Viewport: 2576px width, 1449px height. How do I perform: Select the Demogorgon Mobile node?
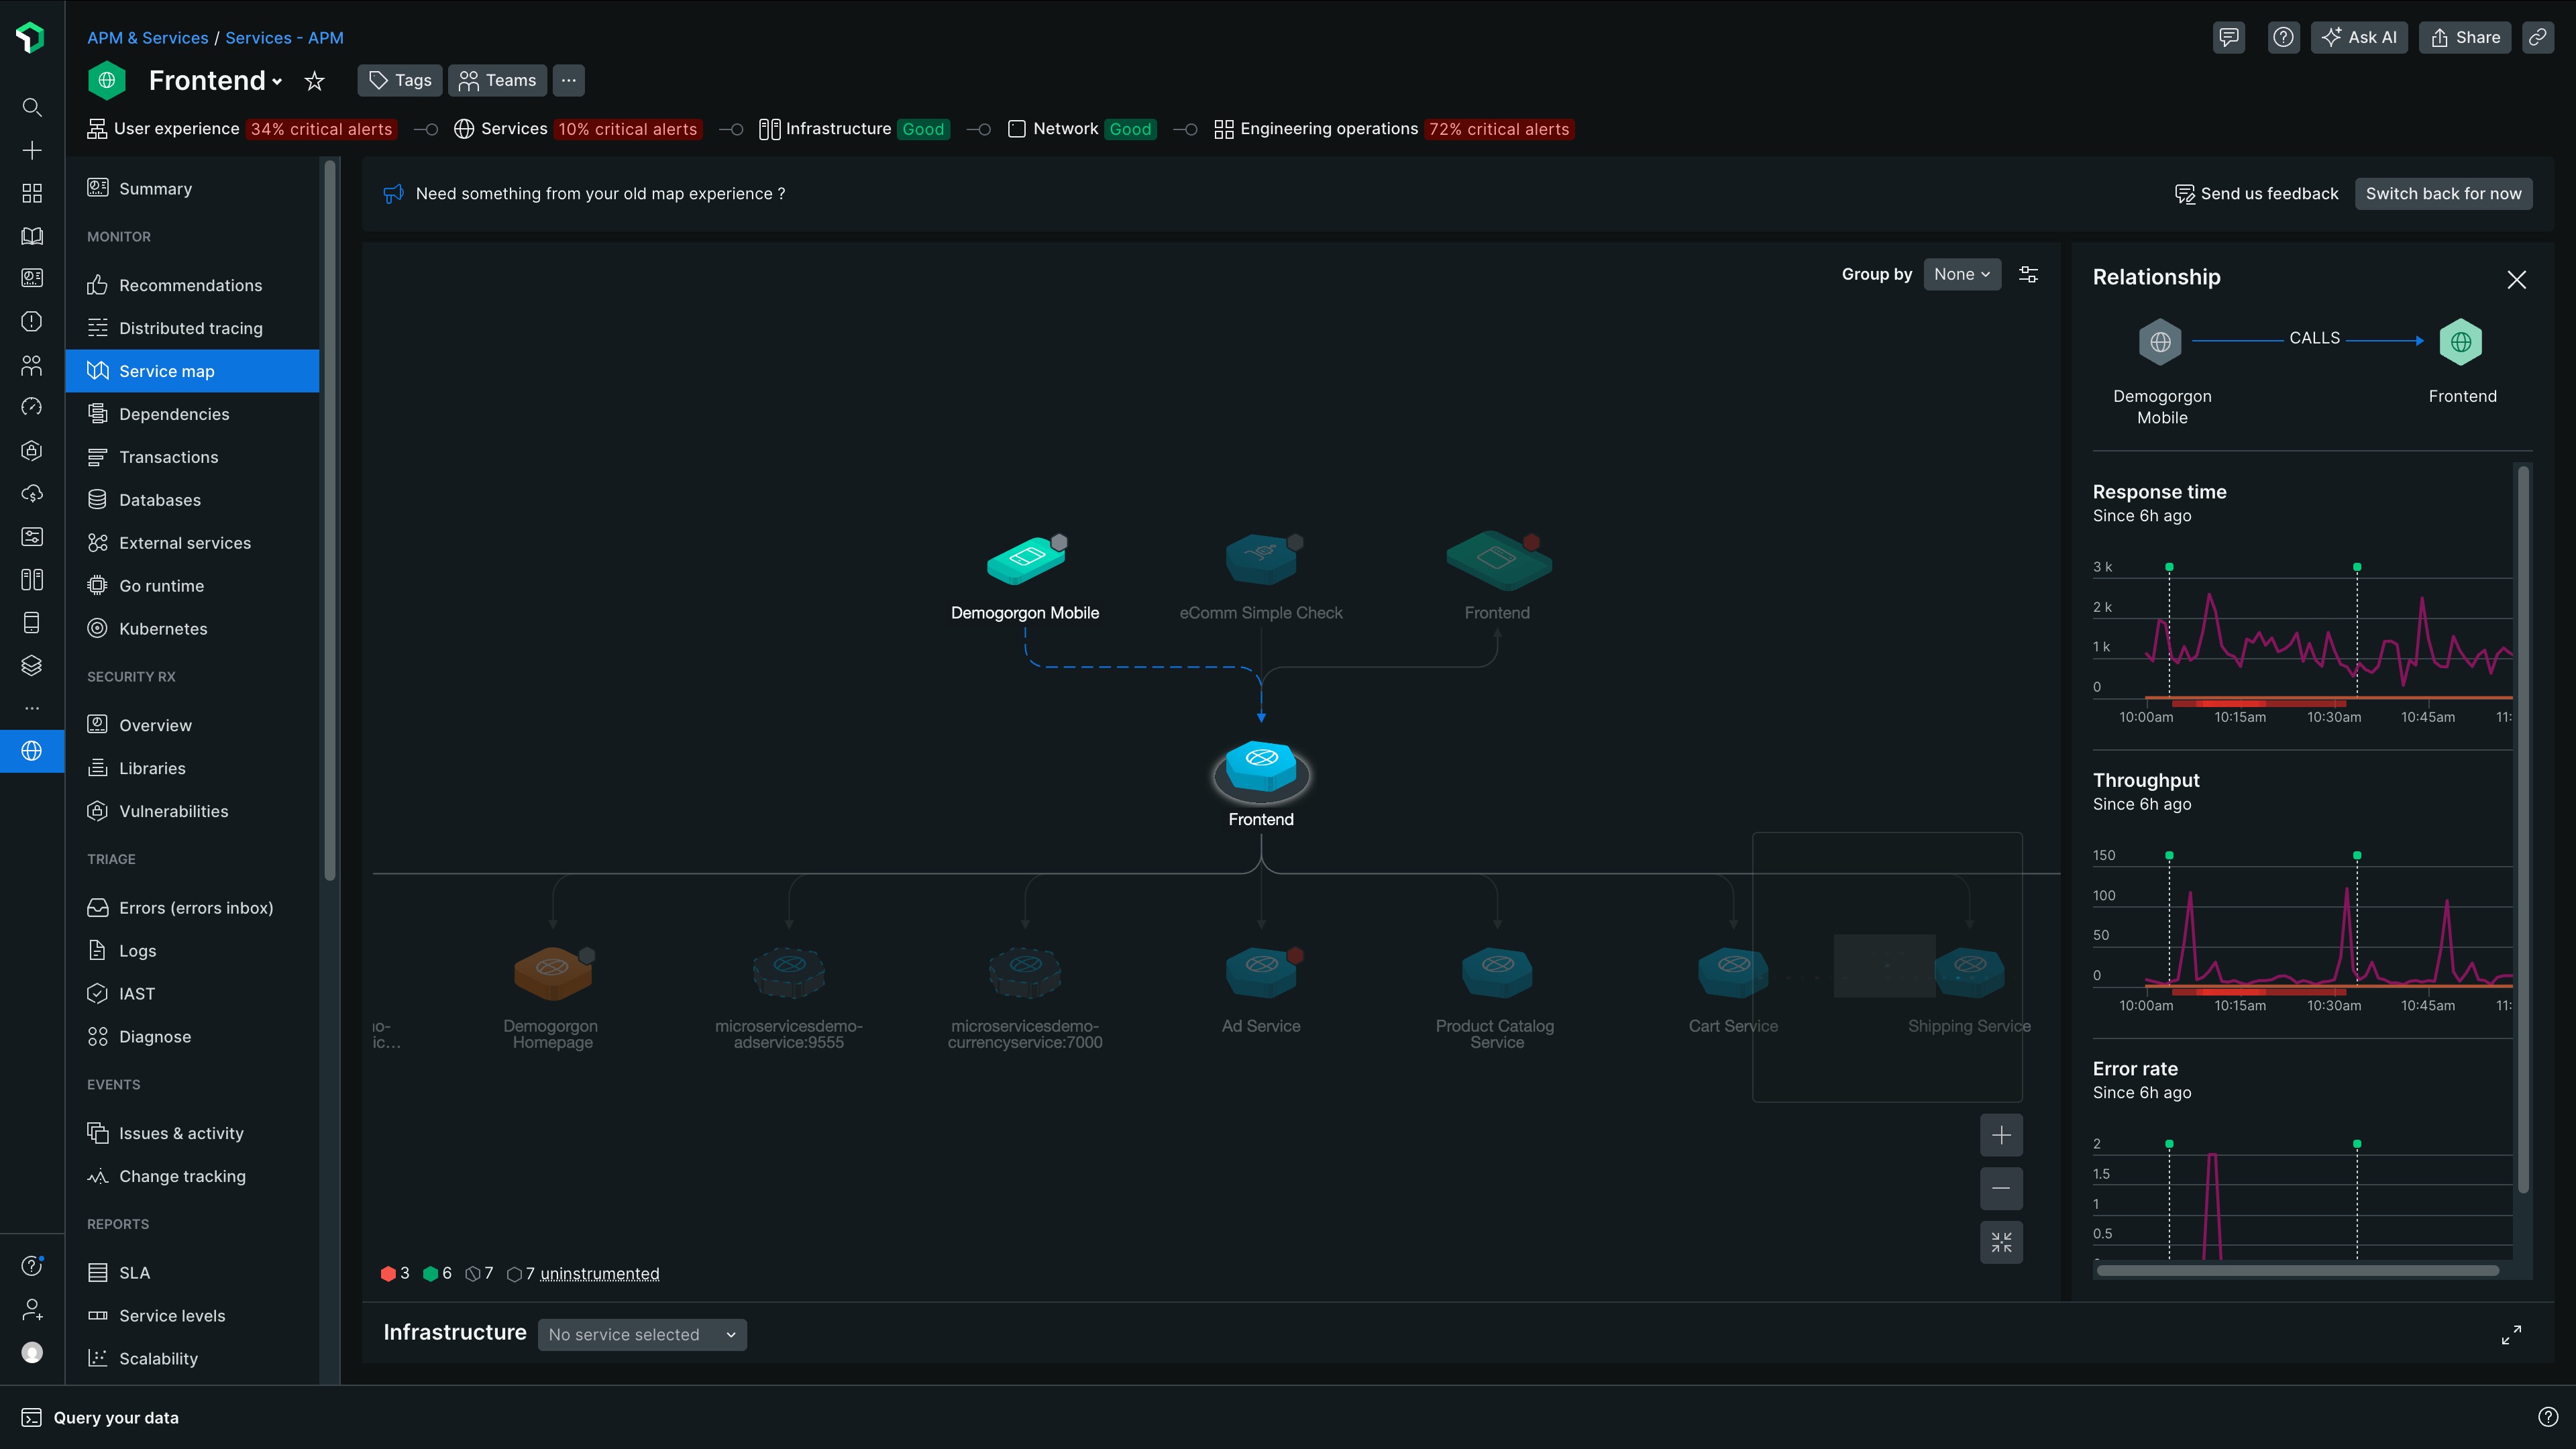pyautogui.click(x=1025, y=560)
